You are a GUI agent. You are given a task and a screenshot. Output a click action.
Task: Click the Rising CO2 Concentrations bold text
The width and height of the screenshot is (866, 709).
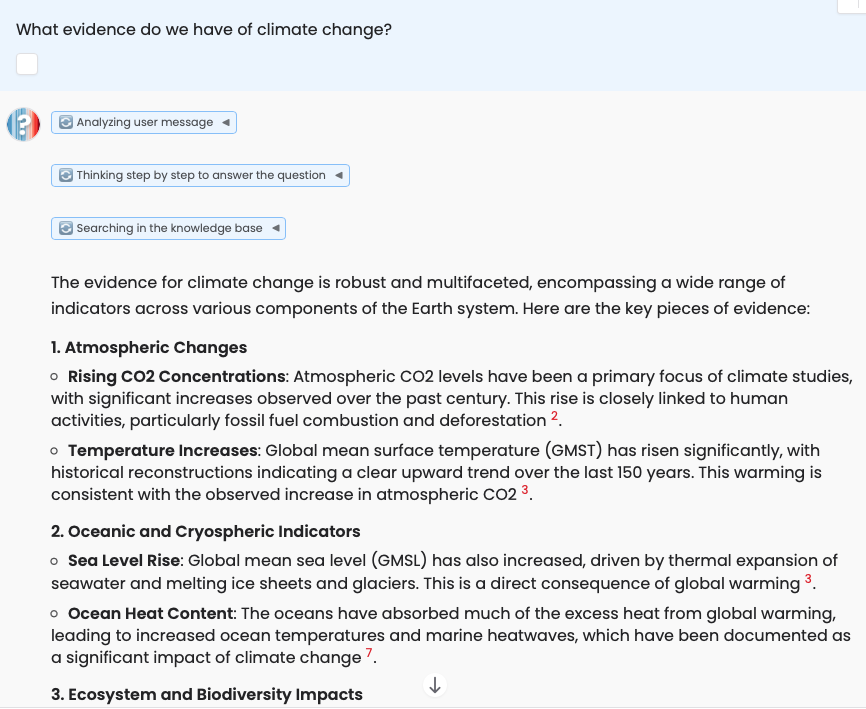click(176, 377)
